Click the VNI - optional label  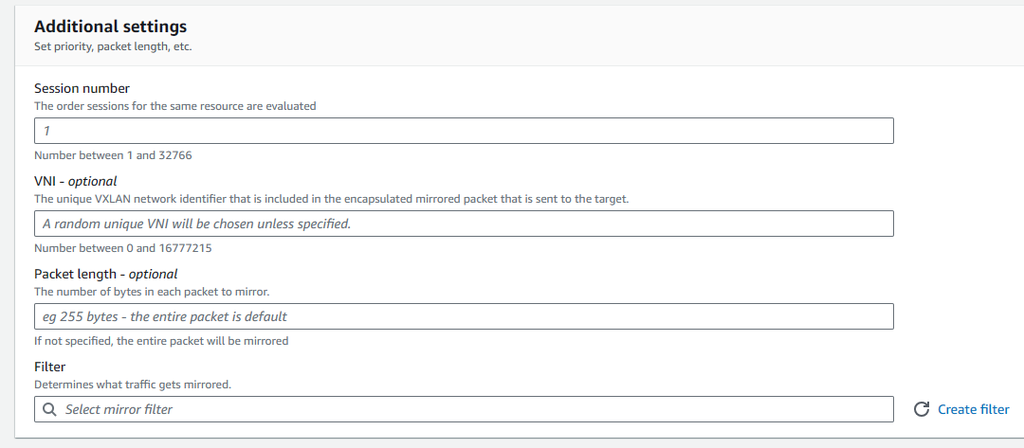click(x=76, y=181)
